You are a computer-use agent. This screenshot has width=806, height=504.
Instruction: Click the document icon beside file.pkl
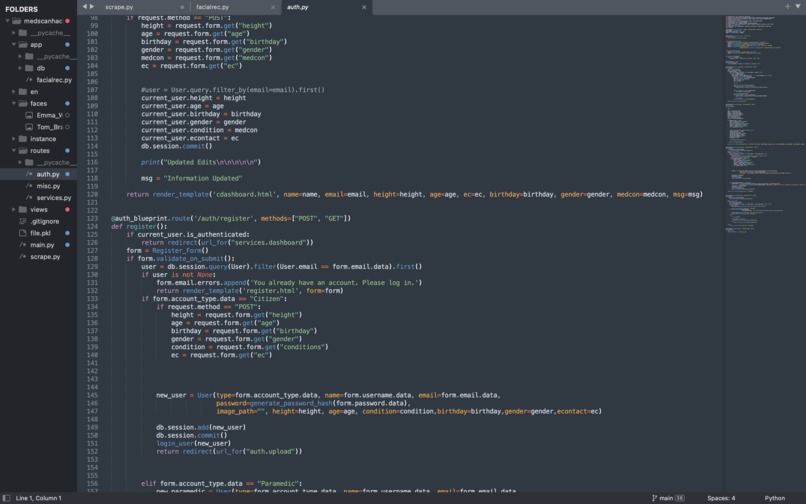point(23,233)
